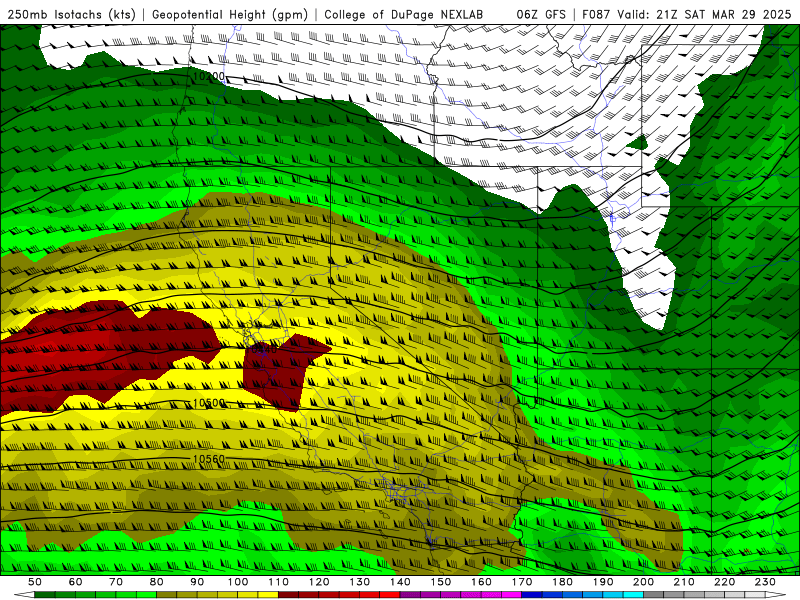Click the 190 value on the color scale
The width and height of the screenshot is (800, 600).
tap(603, 582)
